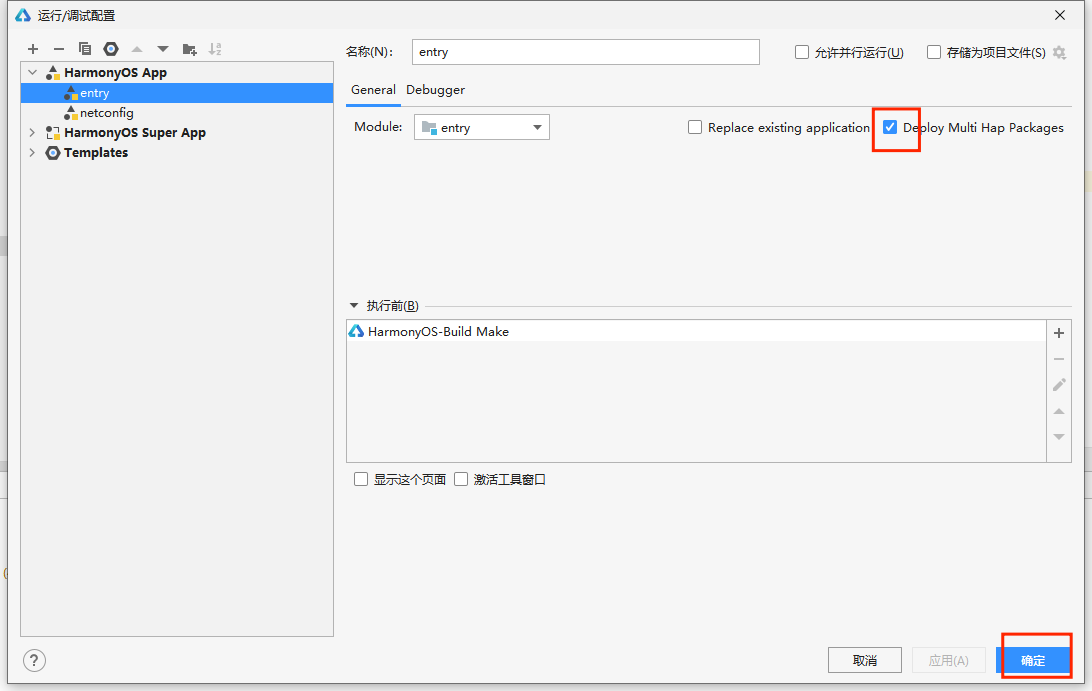1092x691 pixels.
Task: Open project file storage settings gear
Action: (1059, 52)
